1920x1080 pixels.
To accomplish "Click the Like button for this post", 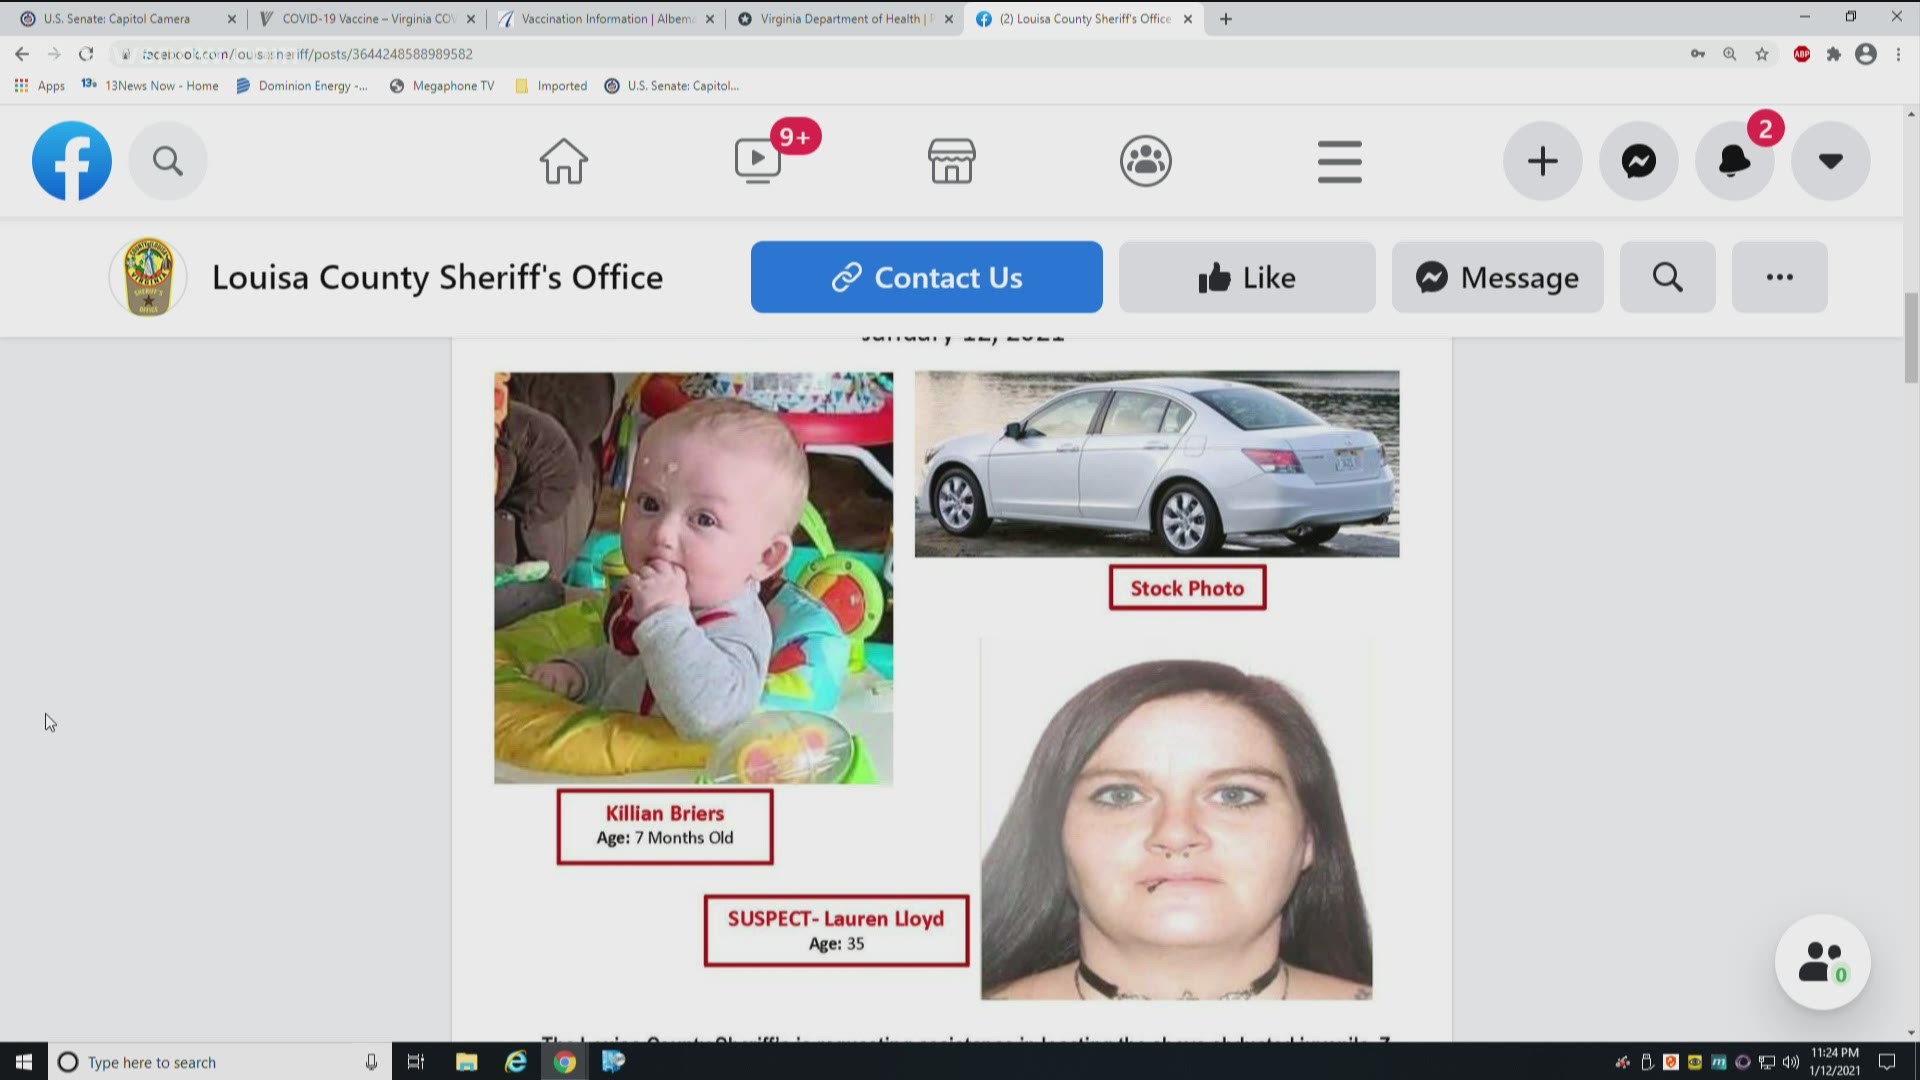I will (1246, 277).
